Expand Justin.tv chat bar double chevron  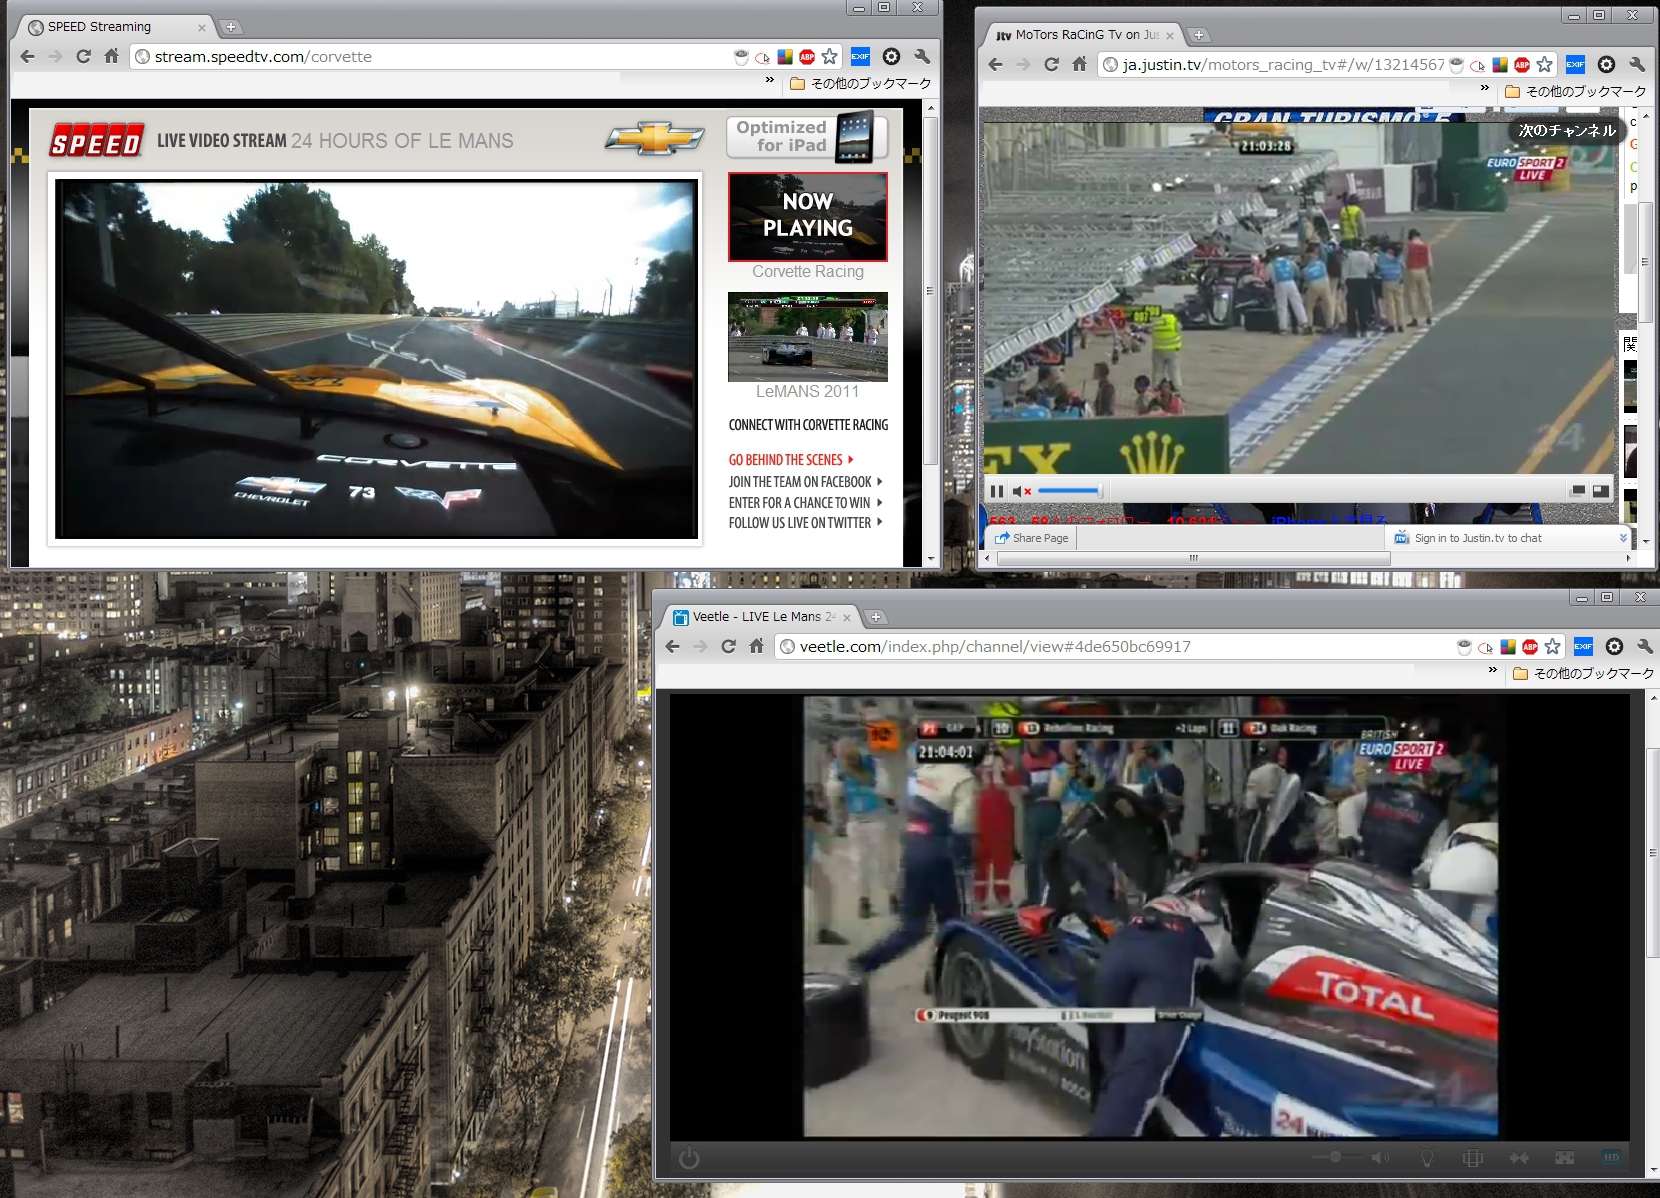1623,538
